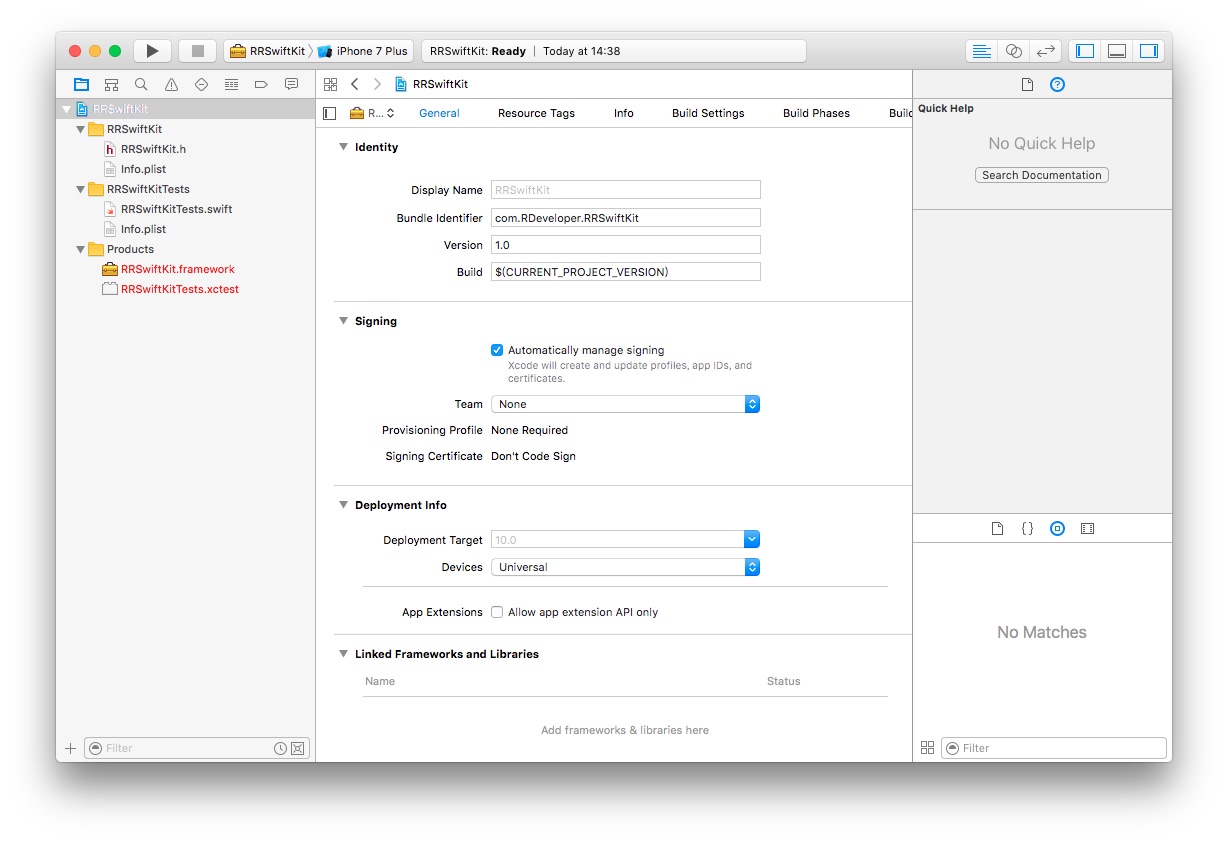Stop the running task
Image resolution: width=1228 pixels, height=842 pixels.
pos(198,51)
